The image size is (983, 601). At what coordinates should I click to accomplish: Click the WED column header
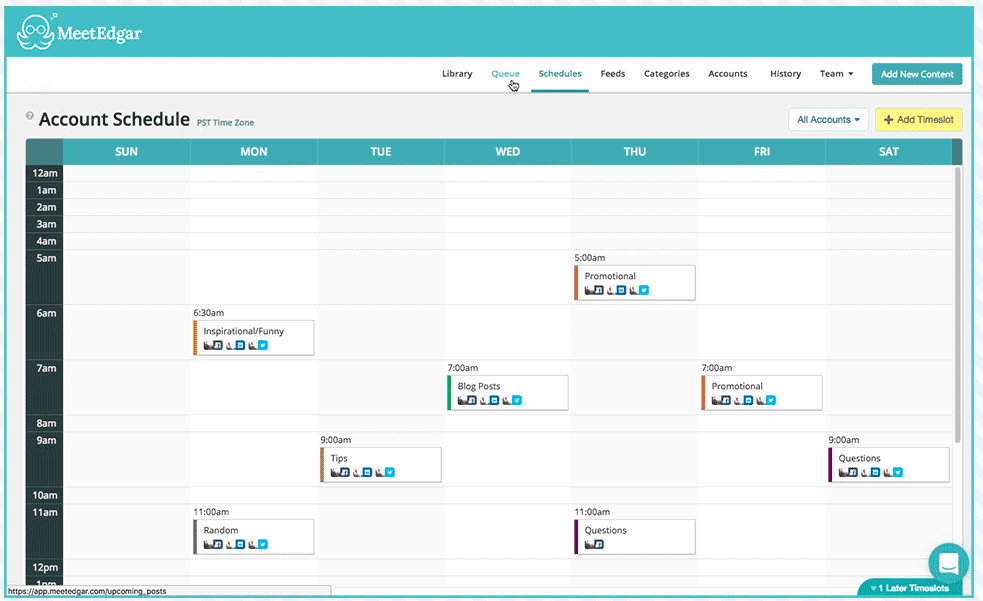(x=508, y=152)
